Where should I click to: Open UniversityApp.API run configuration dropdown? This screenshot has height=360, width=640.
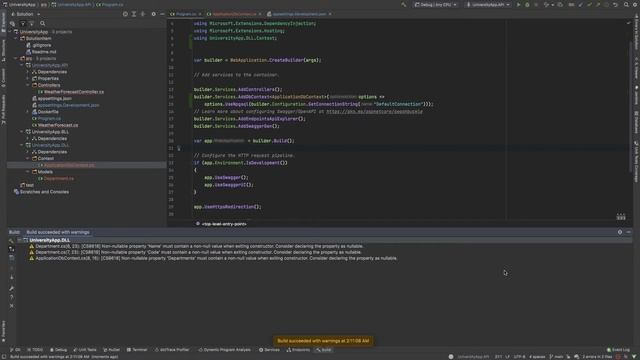(x=488, y=5)
